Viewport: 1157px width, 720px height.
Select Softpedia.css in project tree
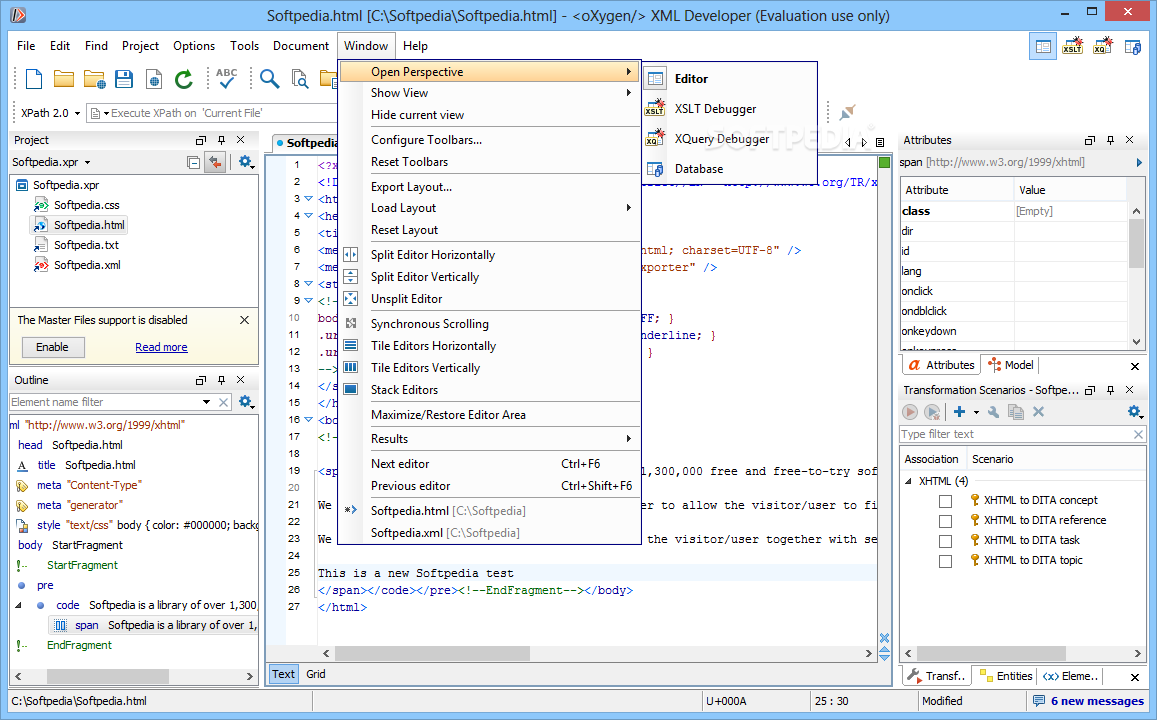tap(86, 205)
